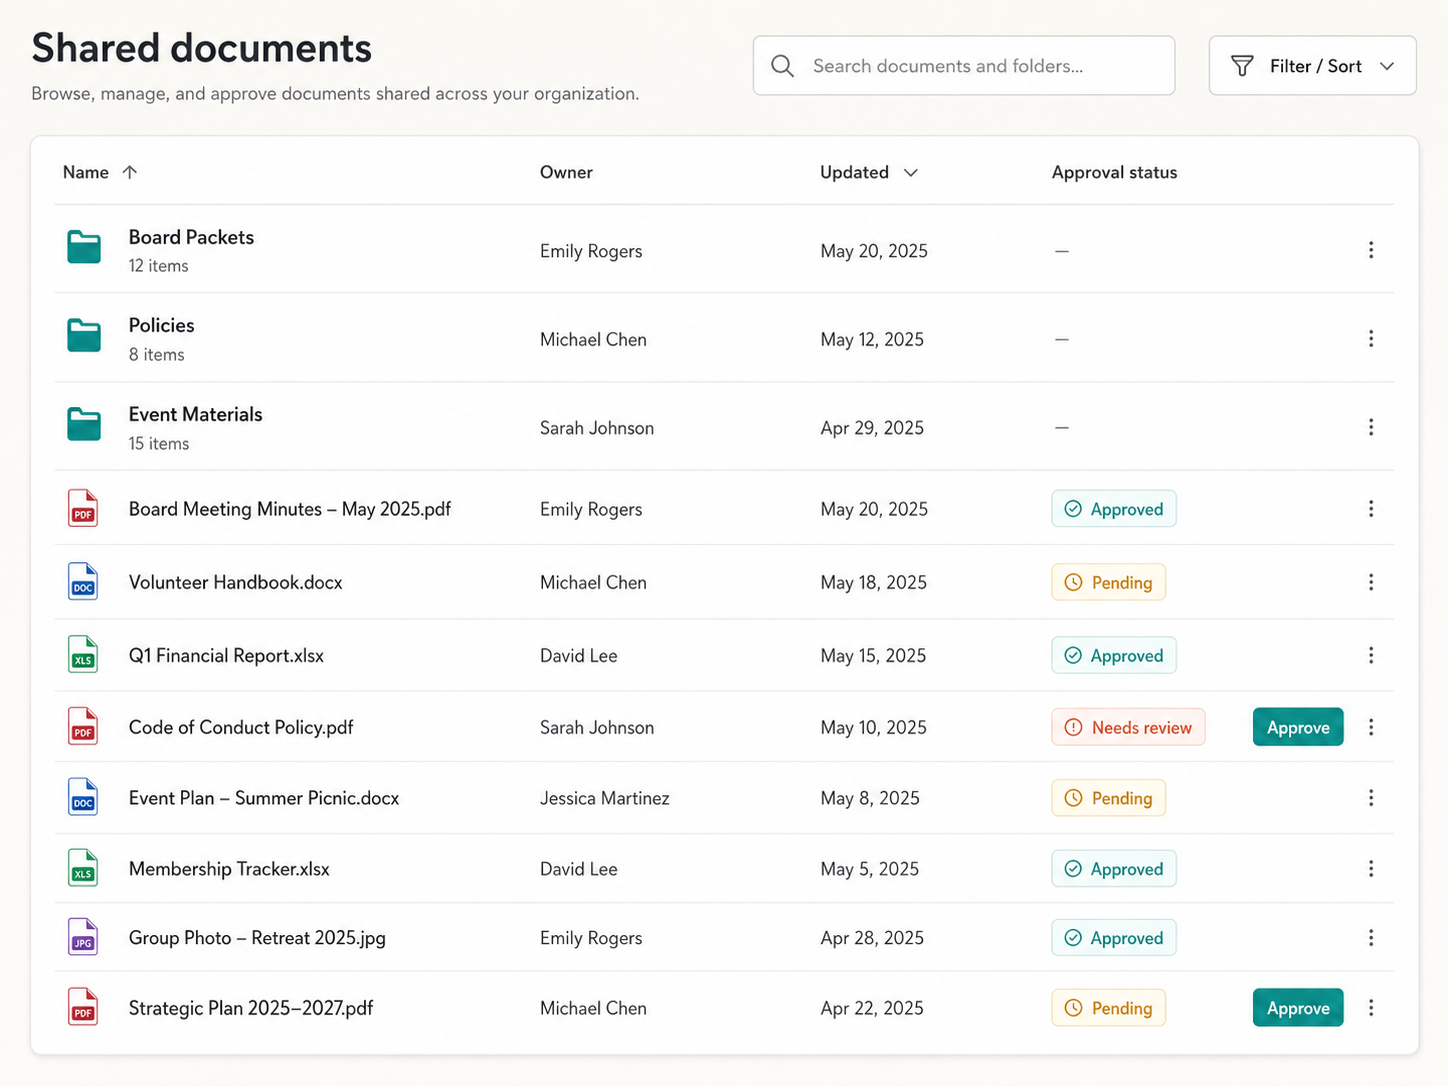Focus the Search documents and folders field
Viewport: 1448px width, 1086px height.
pos(964,66)
